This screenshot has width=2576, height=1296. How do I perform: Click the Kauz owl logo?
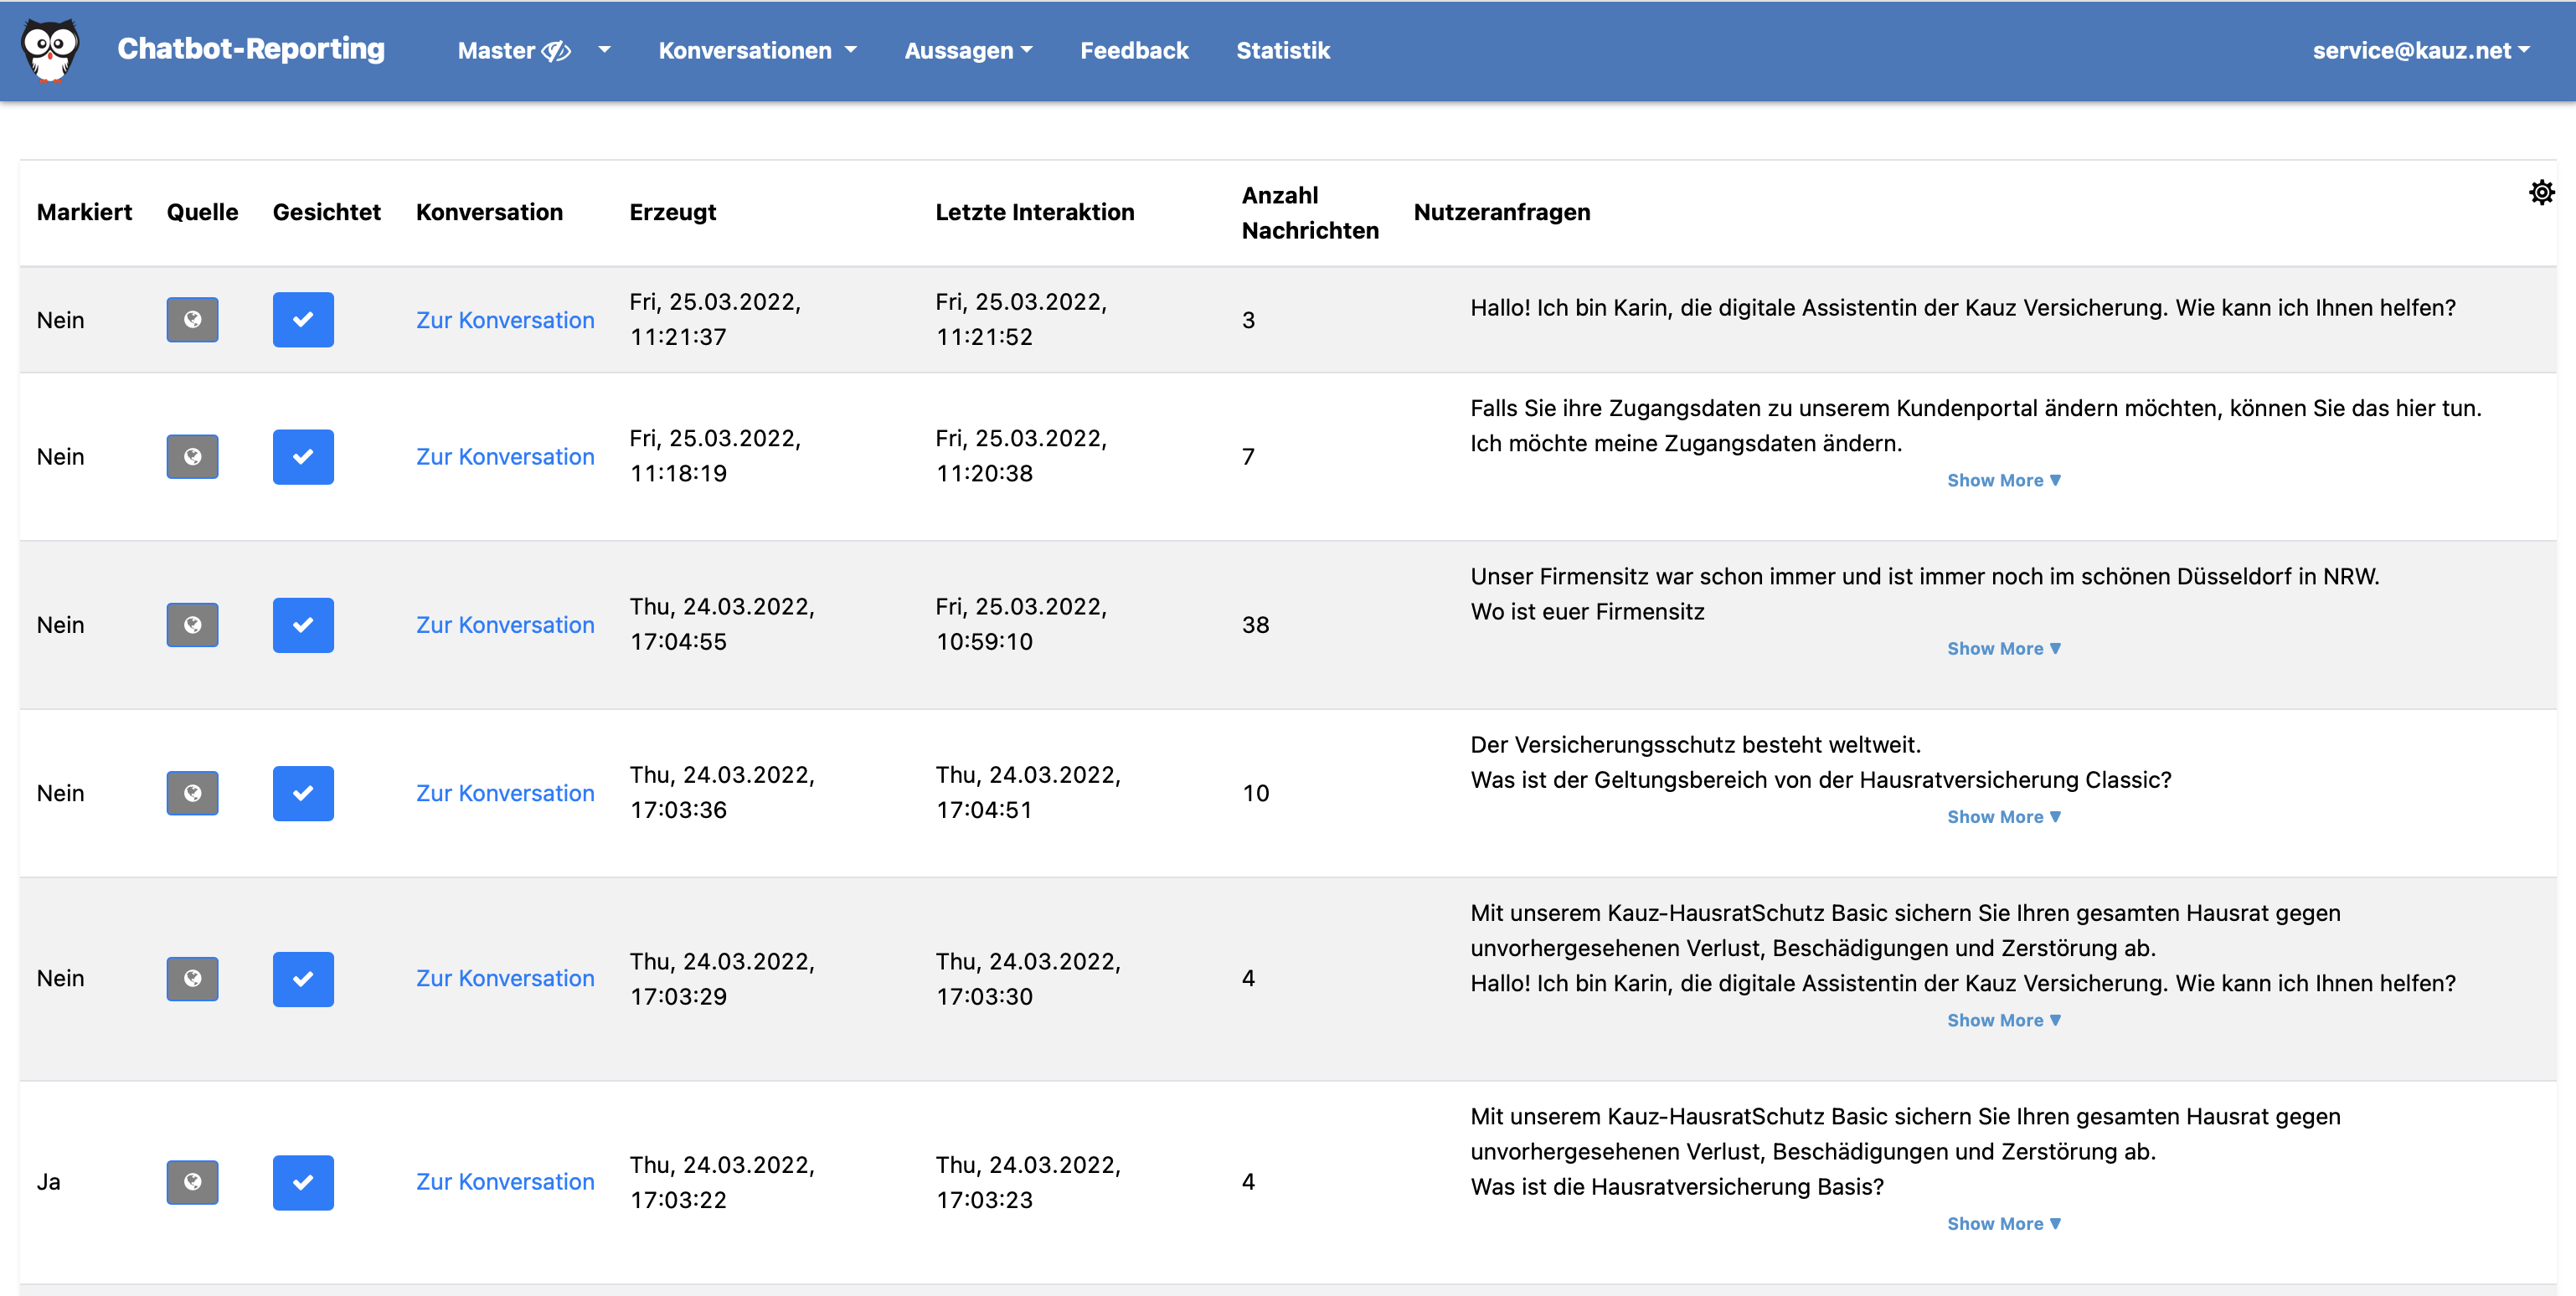50,50
